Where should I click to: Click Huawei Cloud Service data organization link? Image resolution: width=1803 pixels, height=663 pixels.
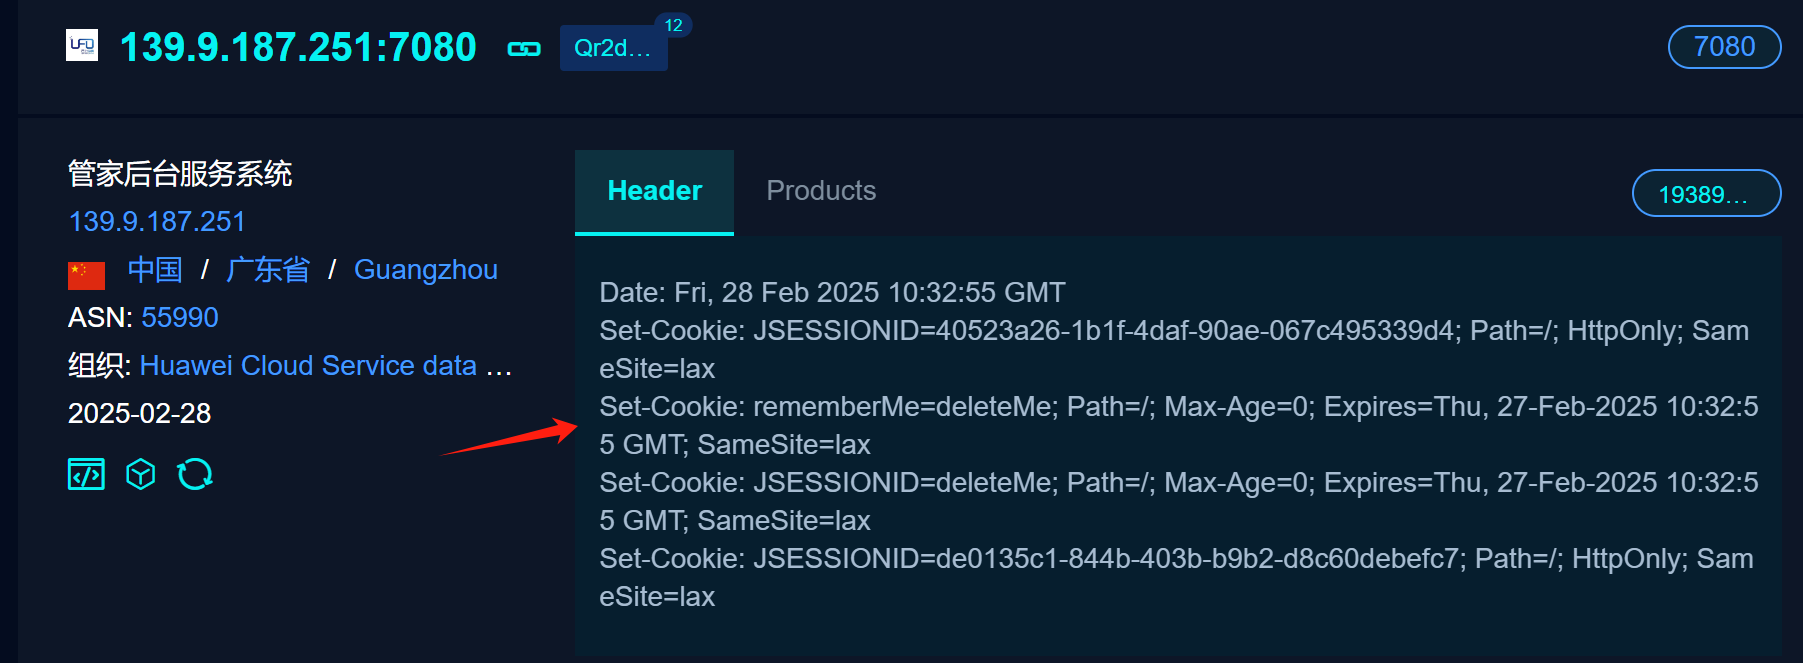(x=308, y=365)
